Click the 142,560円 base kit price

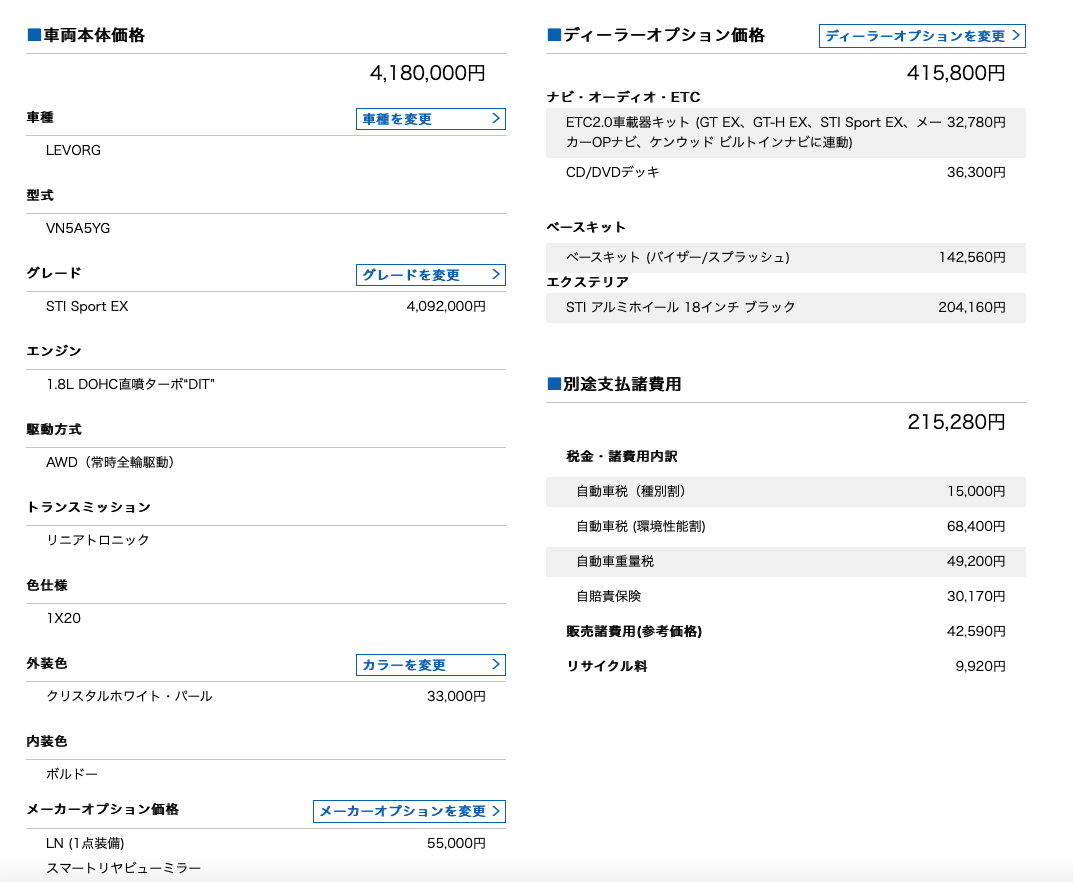972,258
